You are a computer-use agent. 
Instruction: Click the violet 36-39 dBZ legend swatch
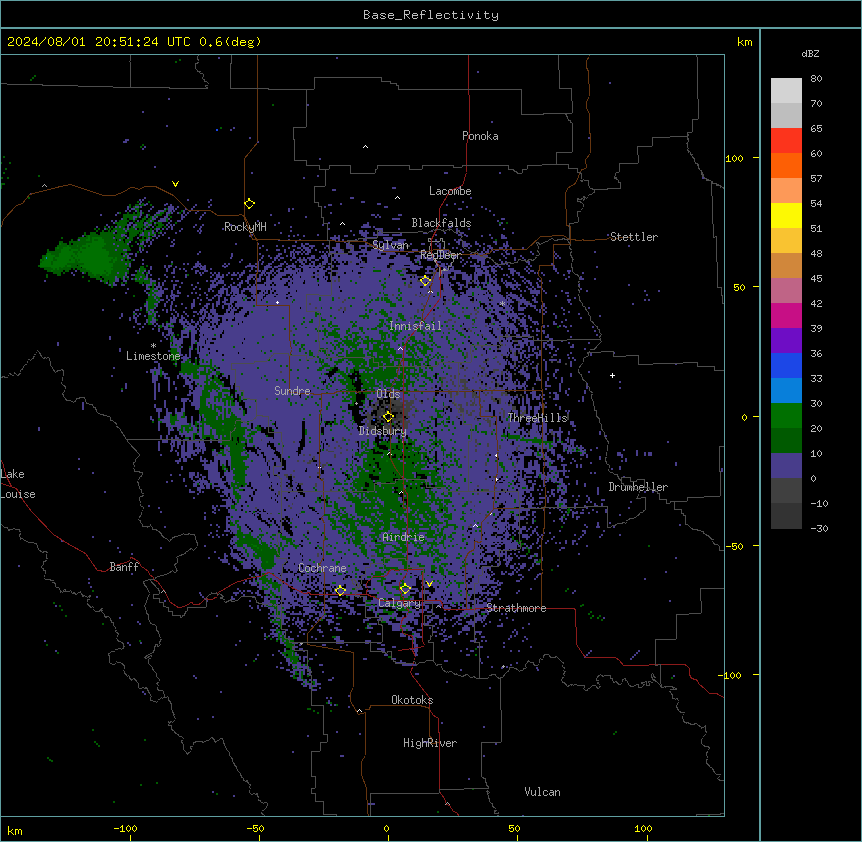(786, 341)
